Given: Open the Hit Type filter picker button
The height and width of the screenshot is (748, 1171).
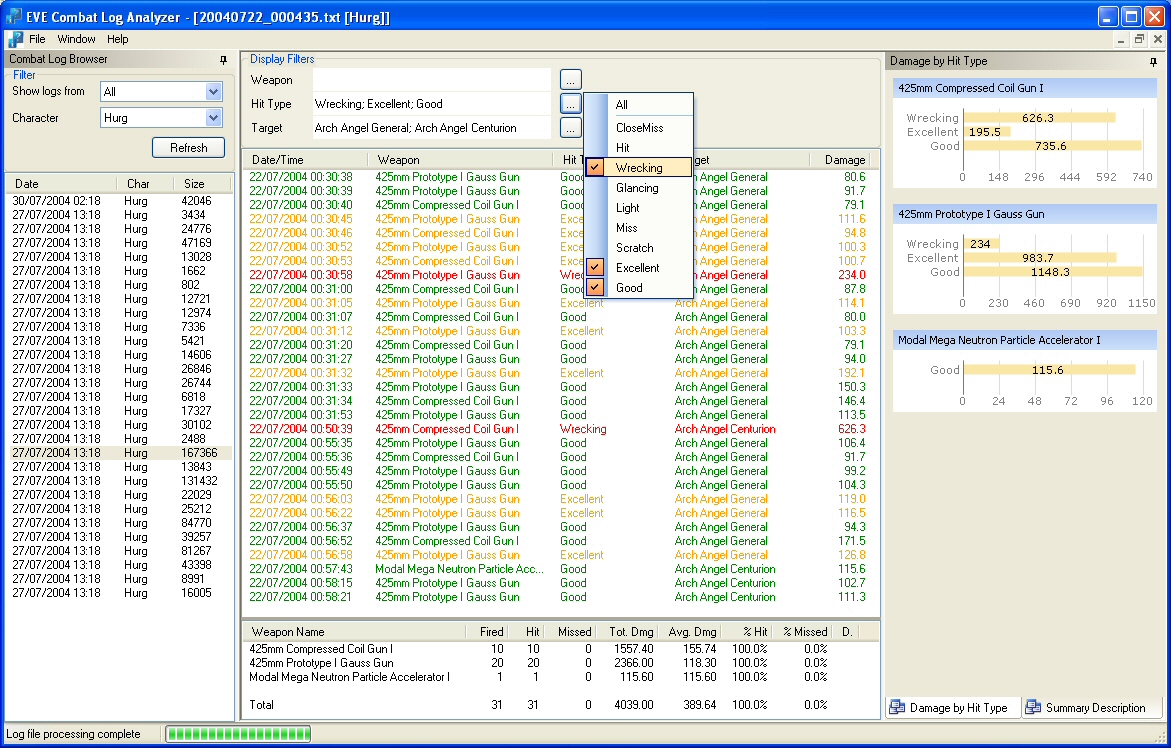Looking at the screenshot, I should pyautogui.click(x=571, y=103).
